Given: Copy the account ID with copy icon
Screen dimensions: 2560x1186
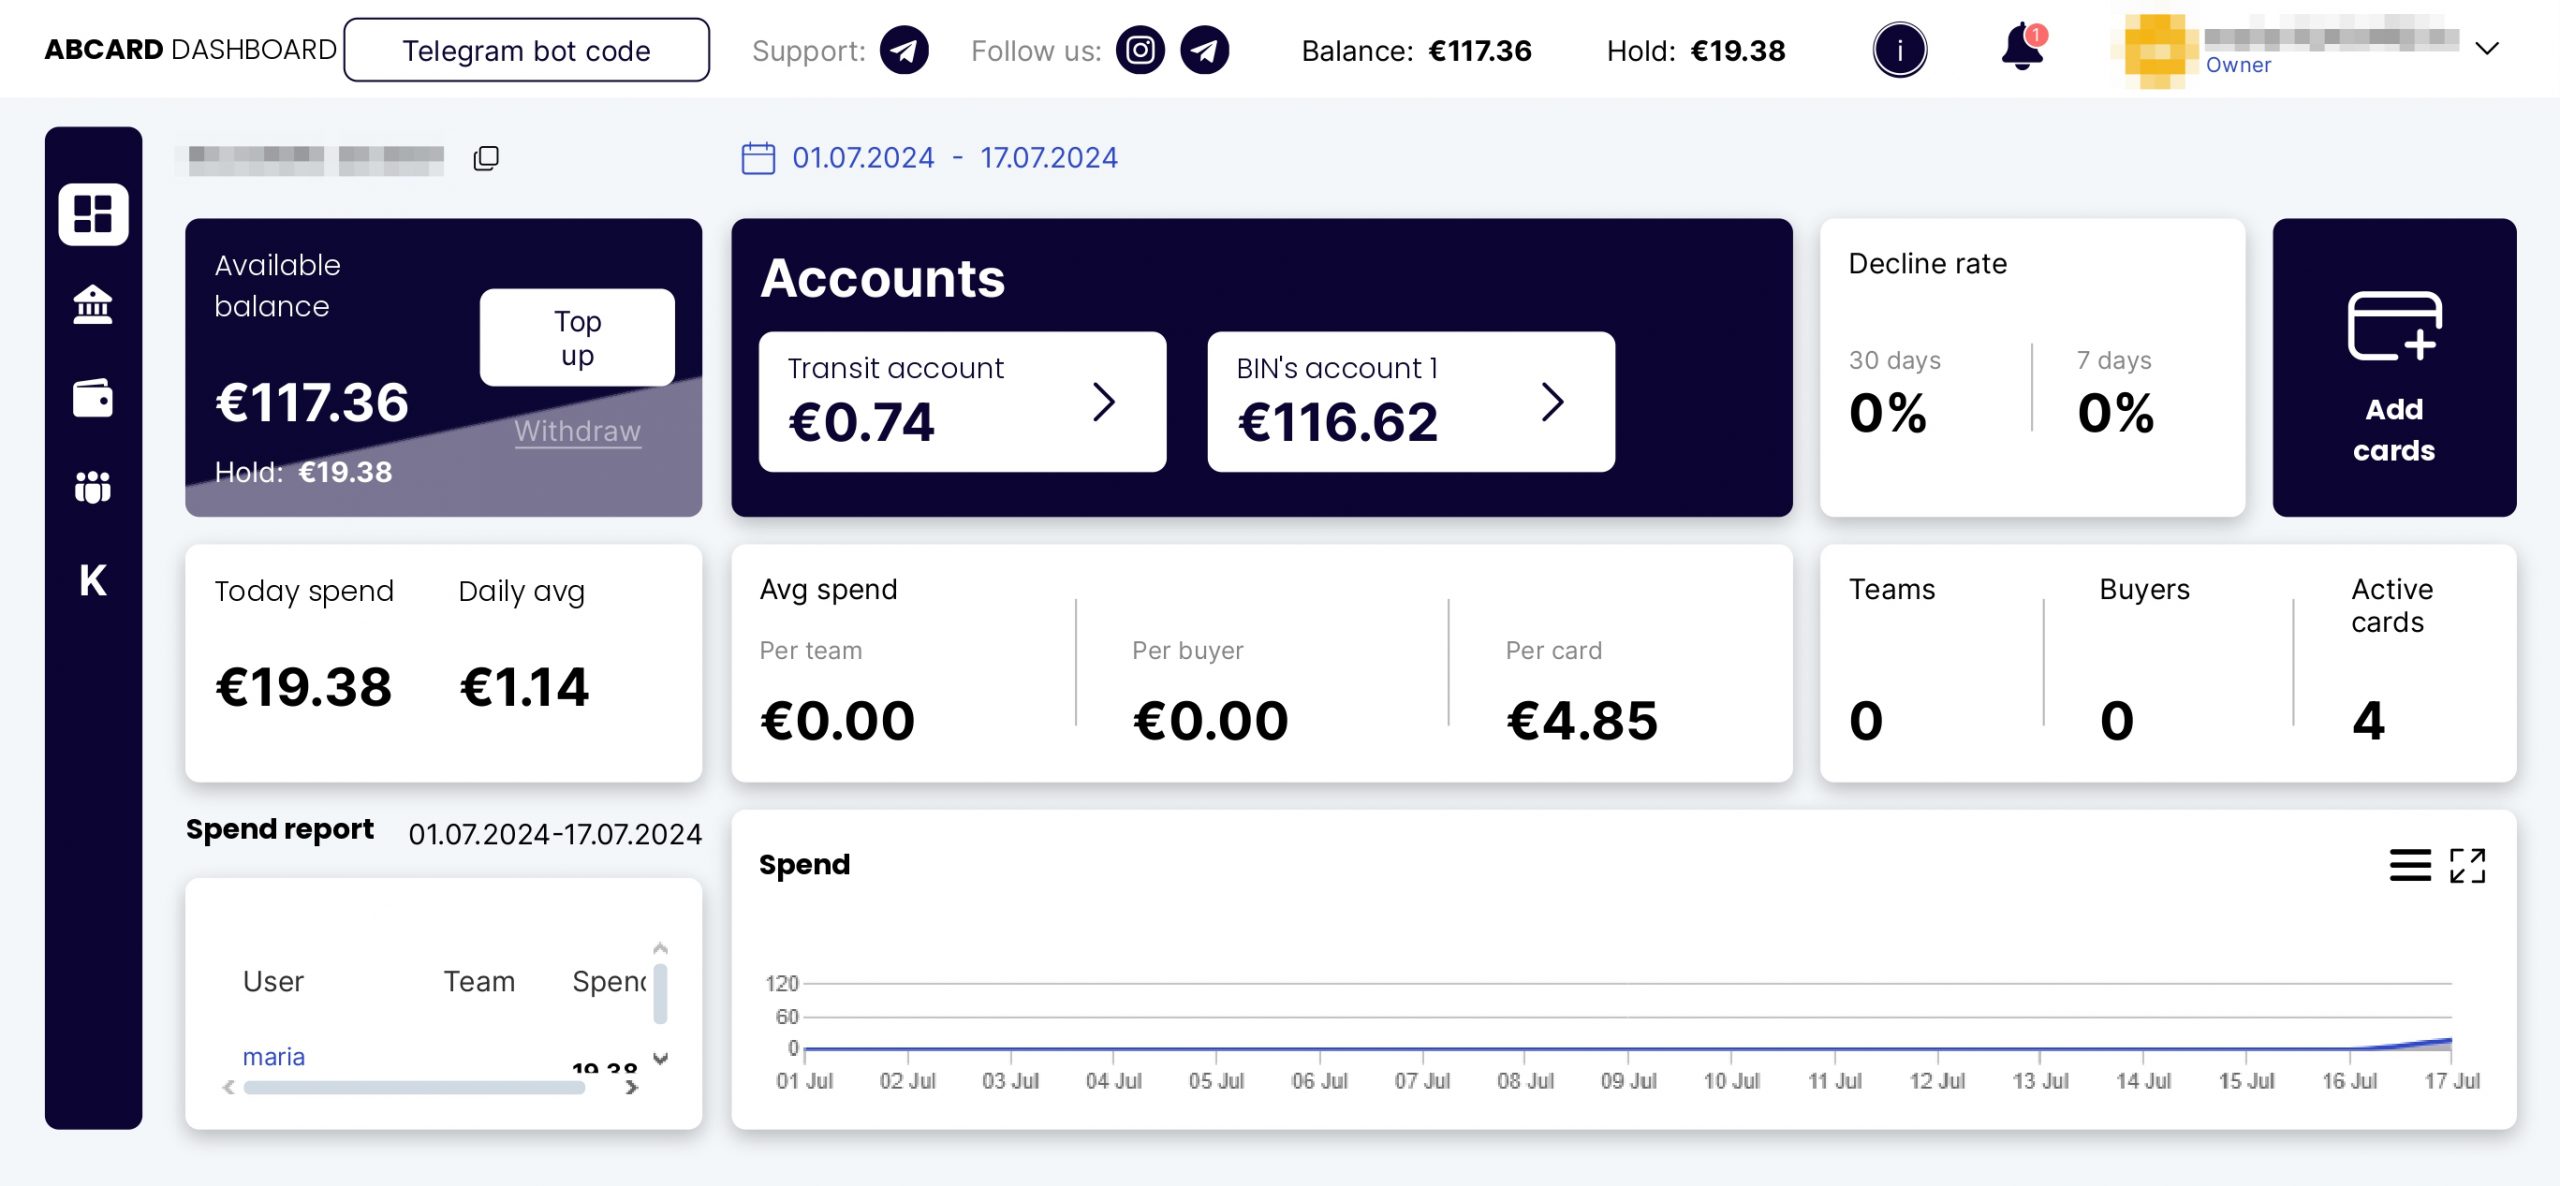Looking at the screenshot, I should click(486, 158).
